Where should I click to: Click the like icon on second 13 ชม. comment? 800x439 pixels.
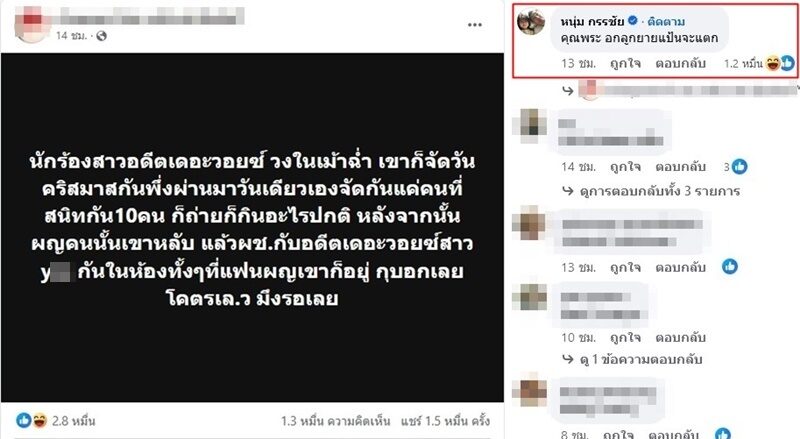tap(730, 266)
